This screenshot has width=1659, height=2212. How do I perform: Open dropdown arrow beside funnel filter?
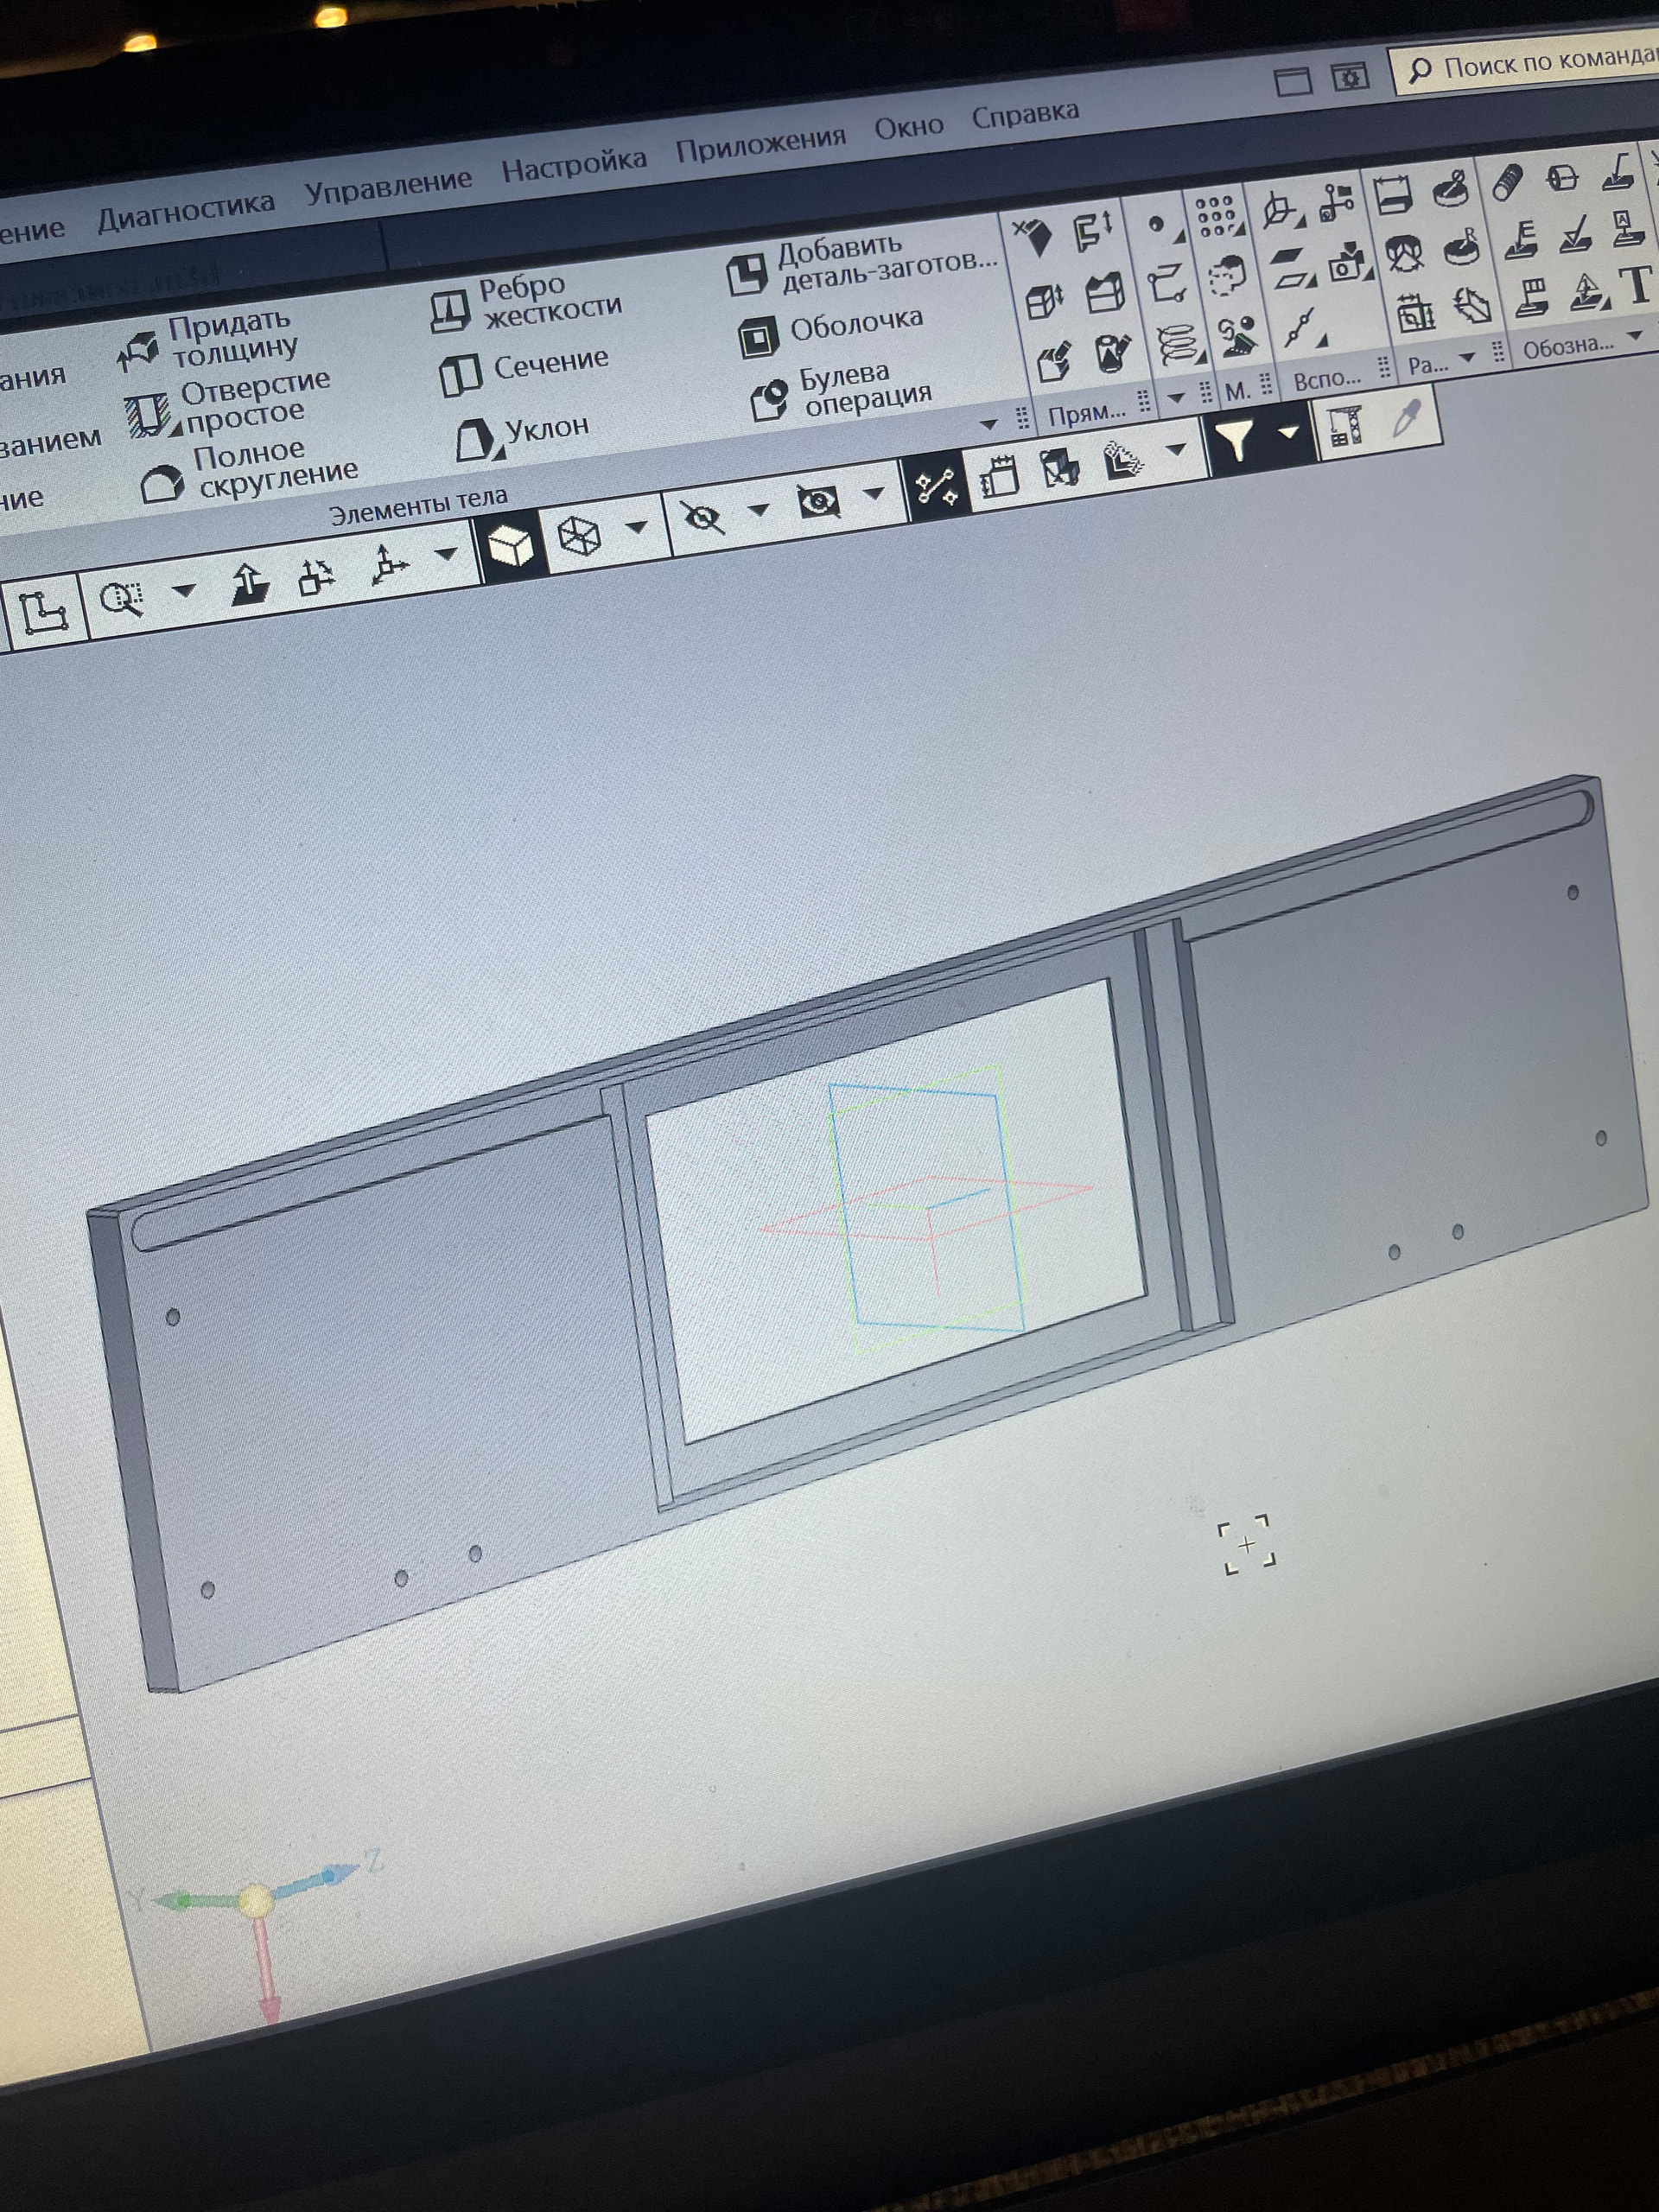pos(1289,432)
